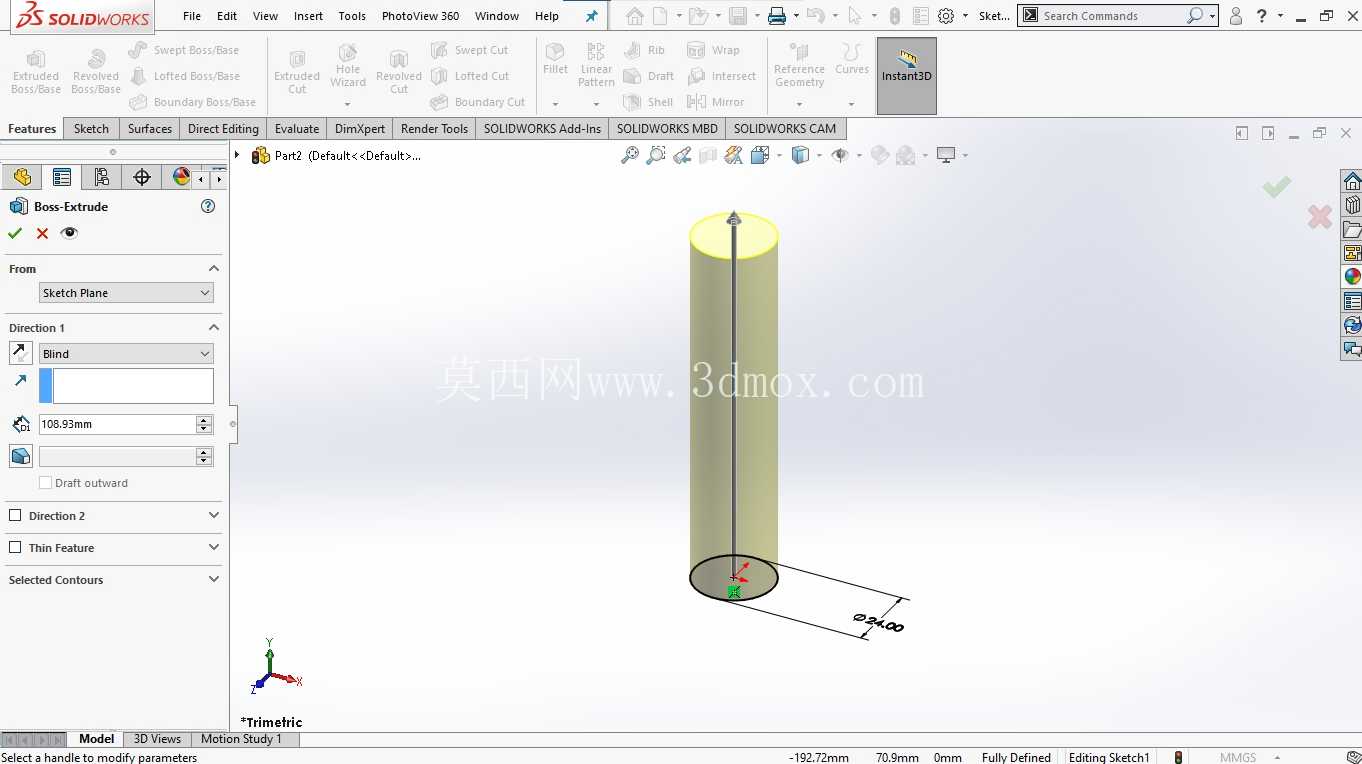Image resolution: width=1362 pixels, height=764 pixels.
Task: Switch to the PropertyManager tab
Action: (62, 177)
